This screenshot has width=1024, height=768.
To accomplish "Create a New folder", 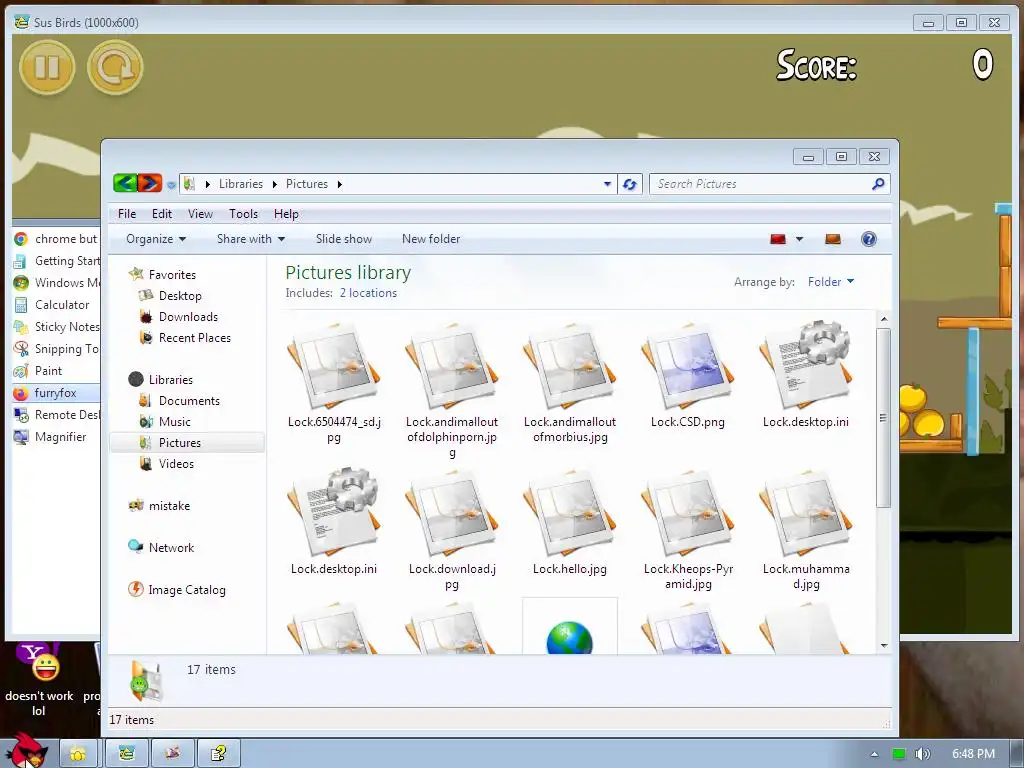I will click(x=431, y=239).
